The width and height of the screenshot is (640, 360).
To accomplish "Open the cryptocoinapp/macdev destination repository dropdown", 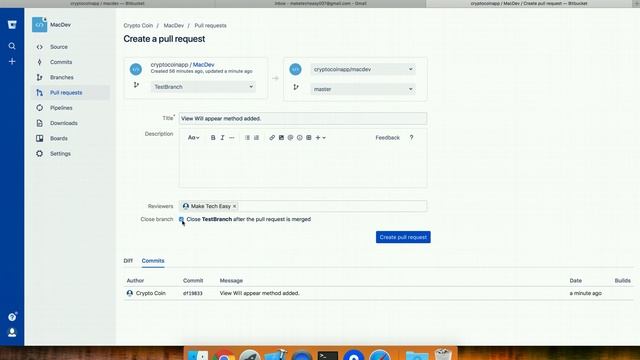I will click(362, 69).
